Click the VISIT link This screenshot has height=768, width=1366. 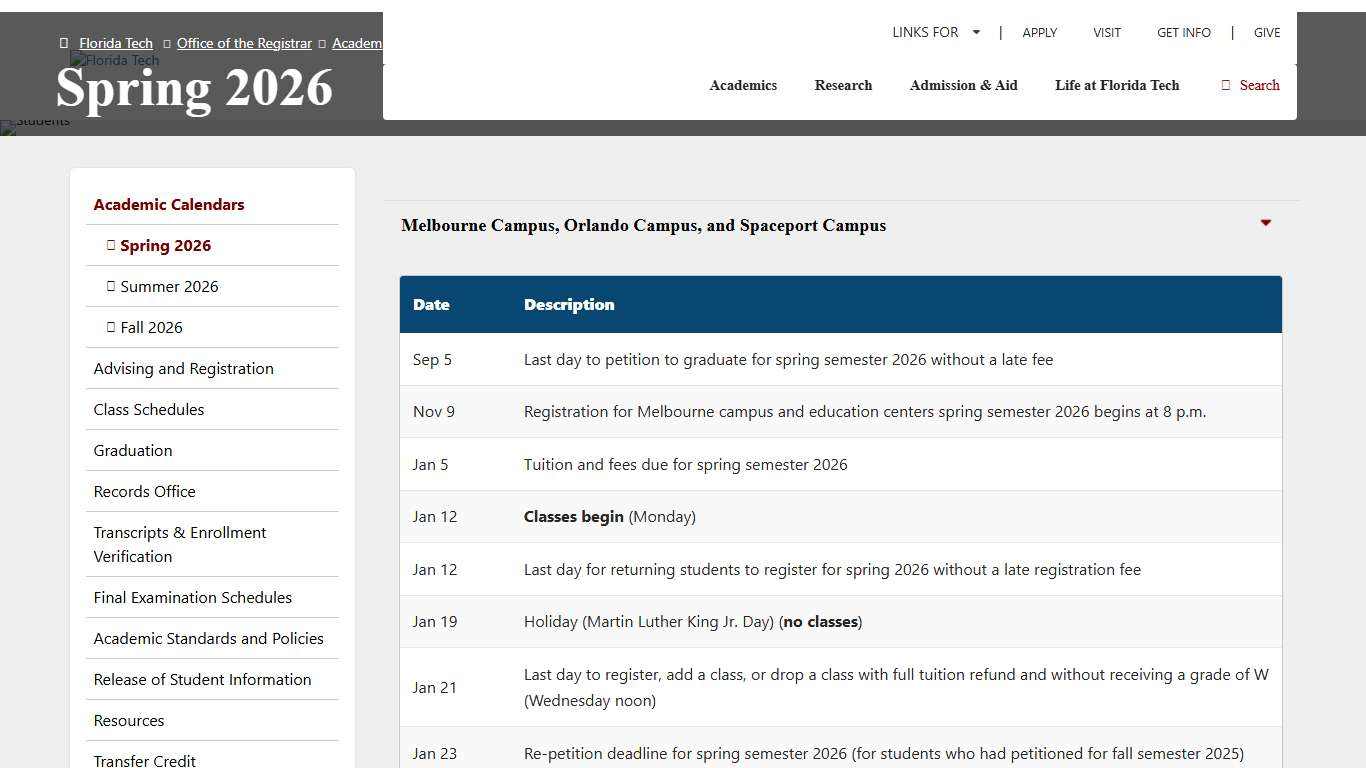point(1106,33)
